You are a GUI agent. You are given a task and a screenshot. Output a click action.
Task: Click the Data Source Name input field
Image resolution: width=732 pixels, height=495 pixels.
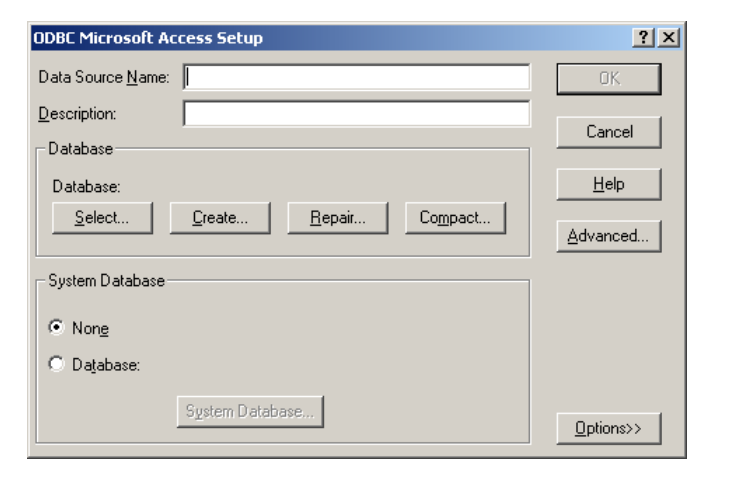pos(357,77)
